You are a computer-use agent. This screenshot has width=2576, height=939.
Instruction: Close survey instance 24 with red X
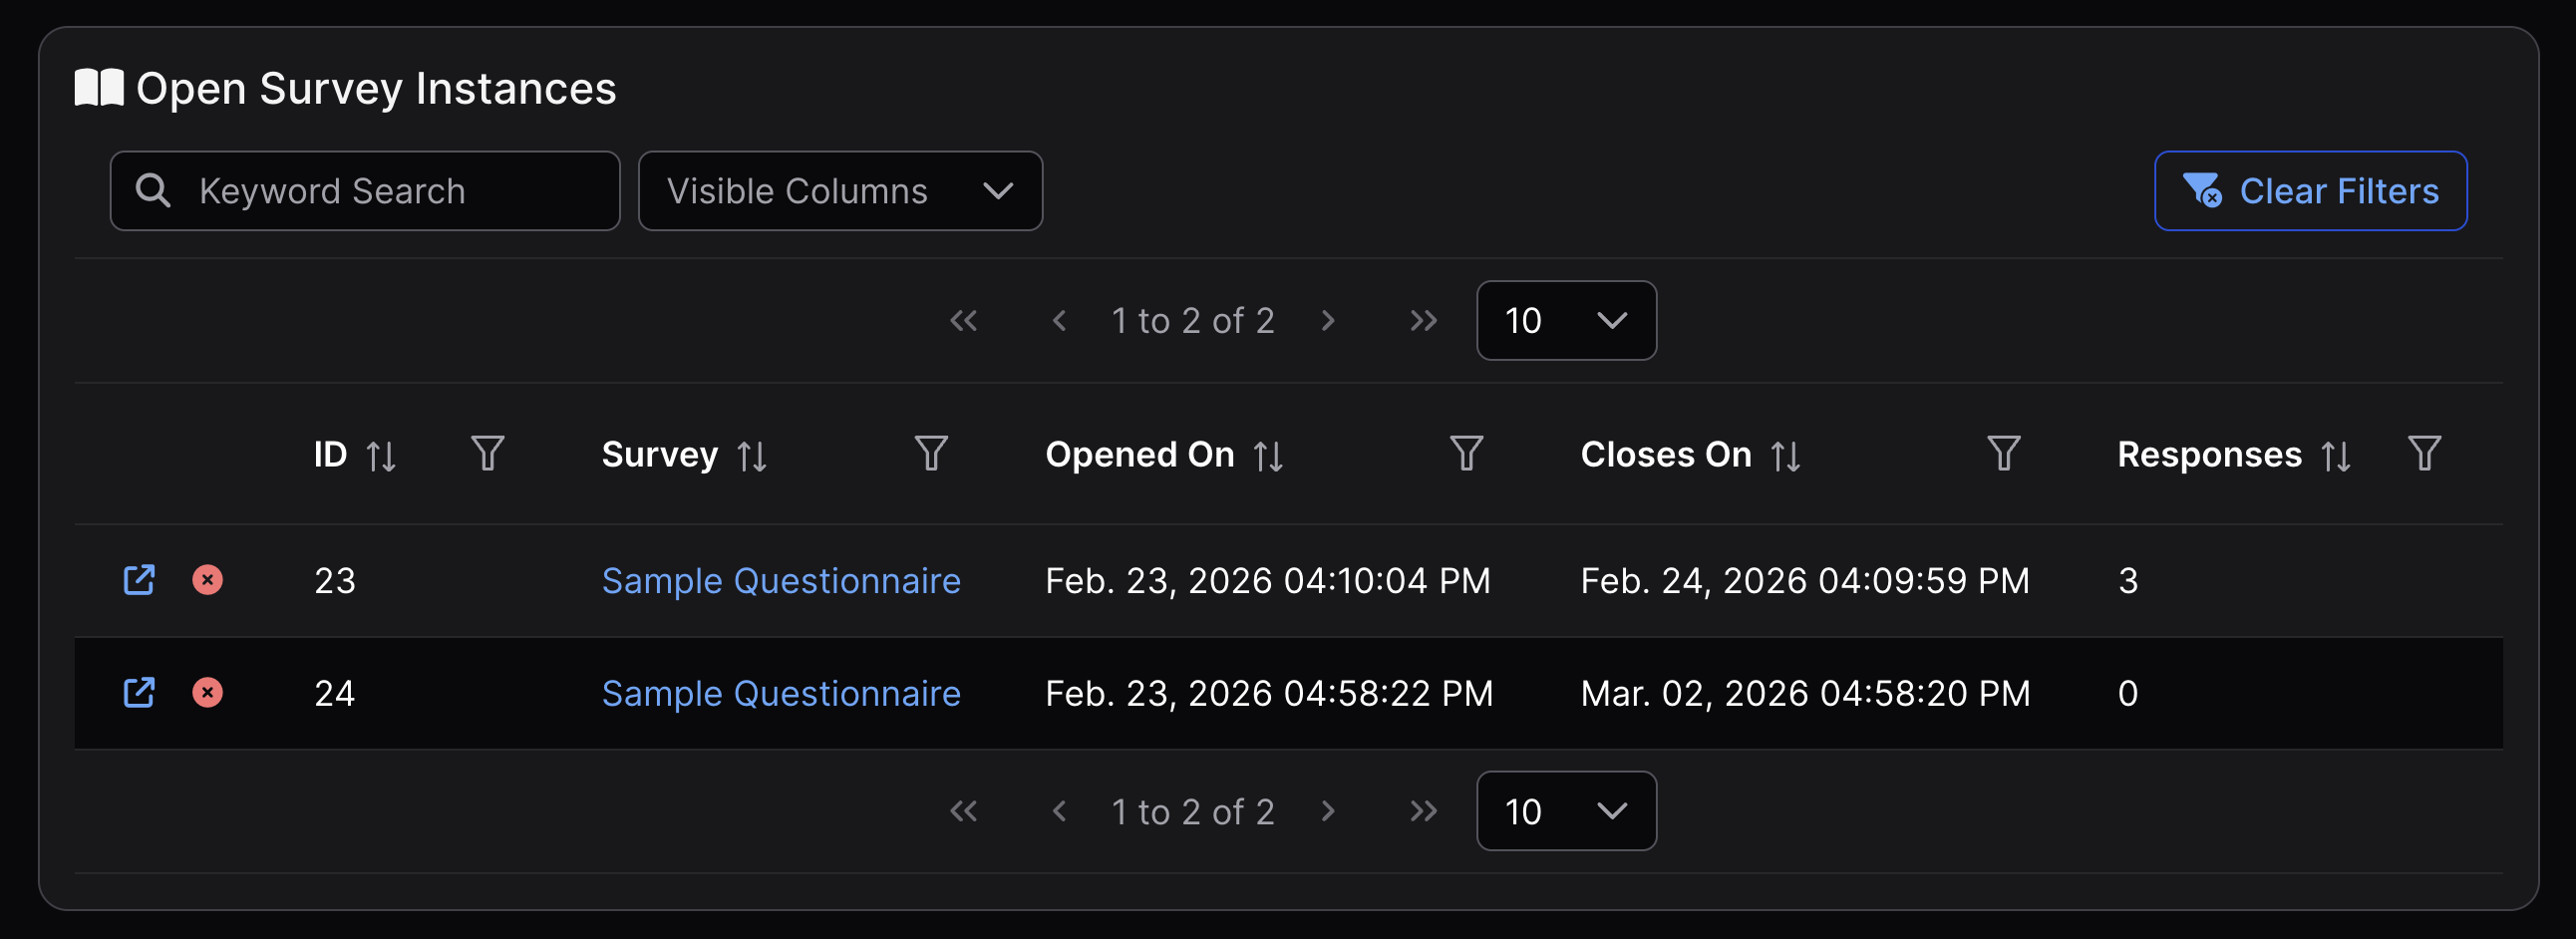[207, 693]
